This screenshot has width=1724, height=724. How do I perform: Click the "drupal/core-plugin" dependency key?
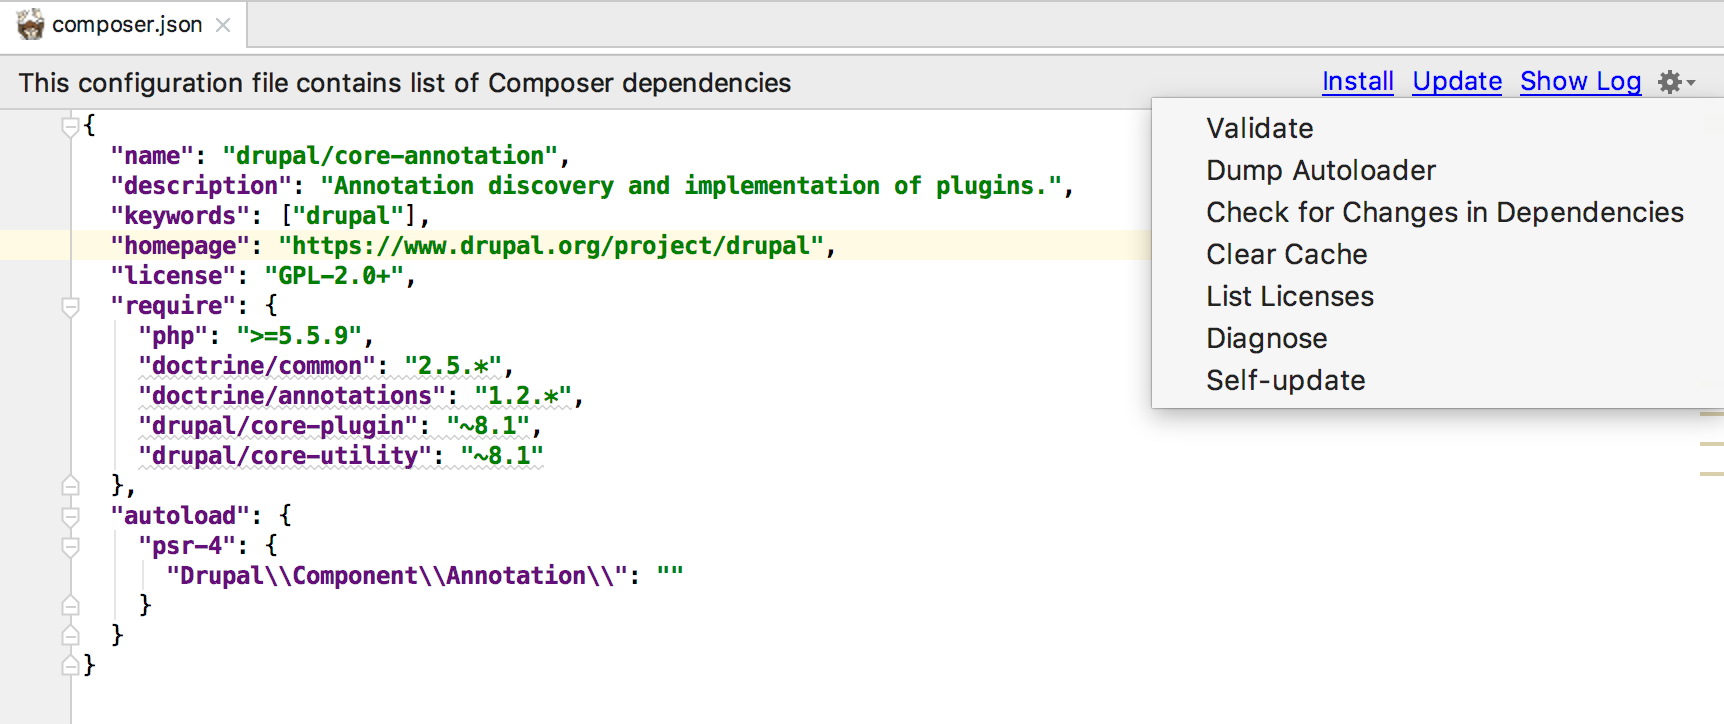pyautogui.click(x=278, y=426)
